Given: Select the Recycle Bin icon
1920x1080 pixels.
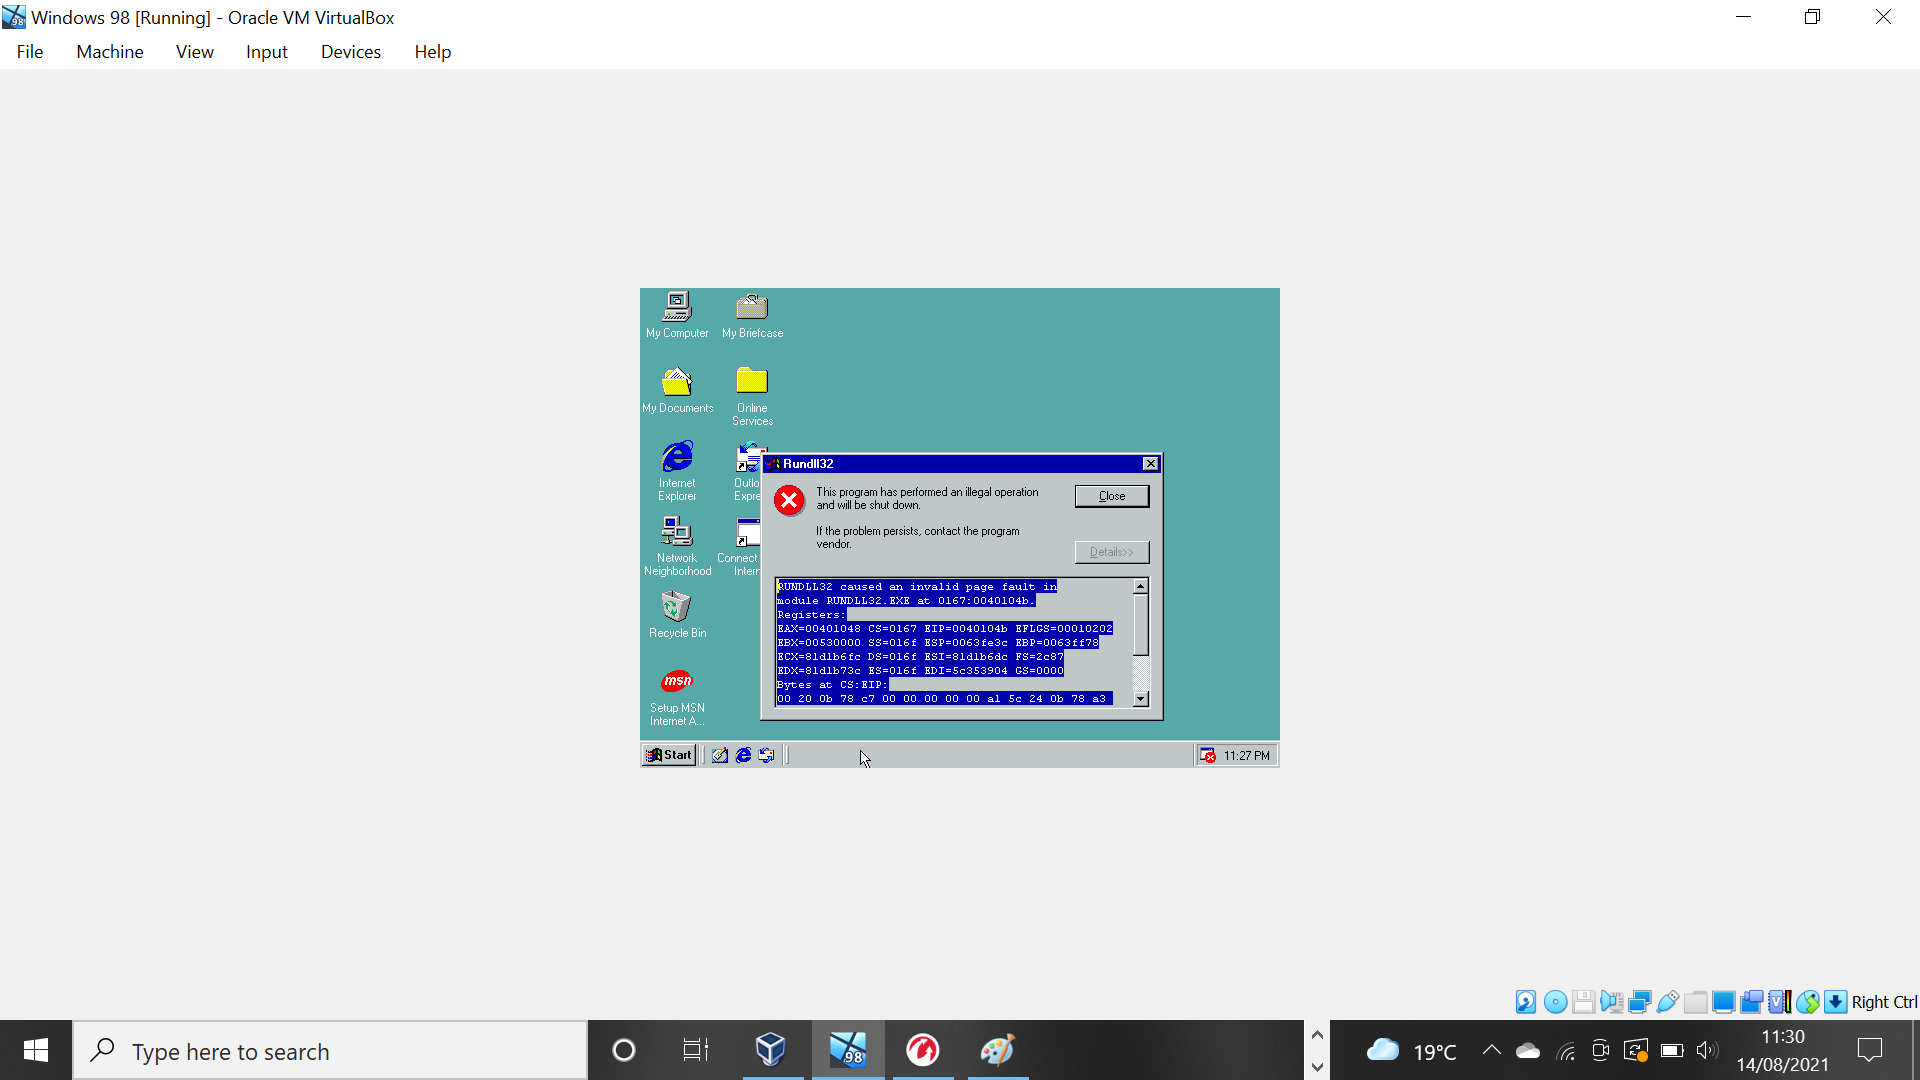Looking at the screenshot, I should click(677, 607).
